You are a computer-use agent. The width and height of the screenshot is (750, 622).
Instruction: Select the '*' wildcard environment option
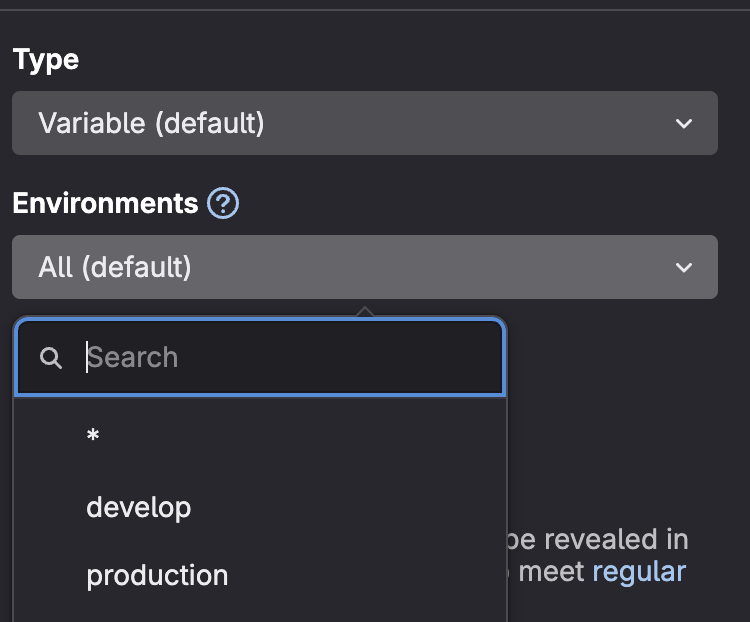point(93,437)
